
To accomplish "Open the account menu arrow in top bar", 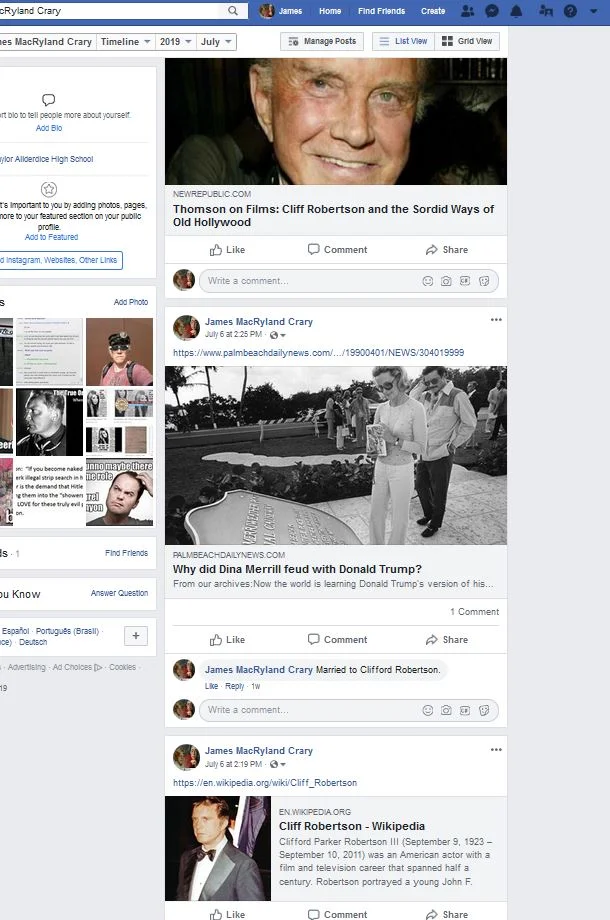I will tap(593, 11).
